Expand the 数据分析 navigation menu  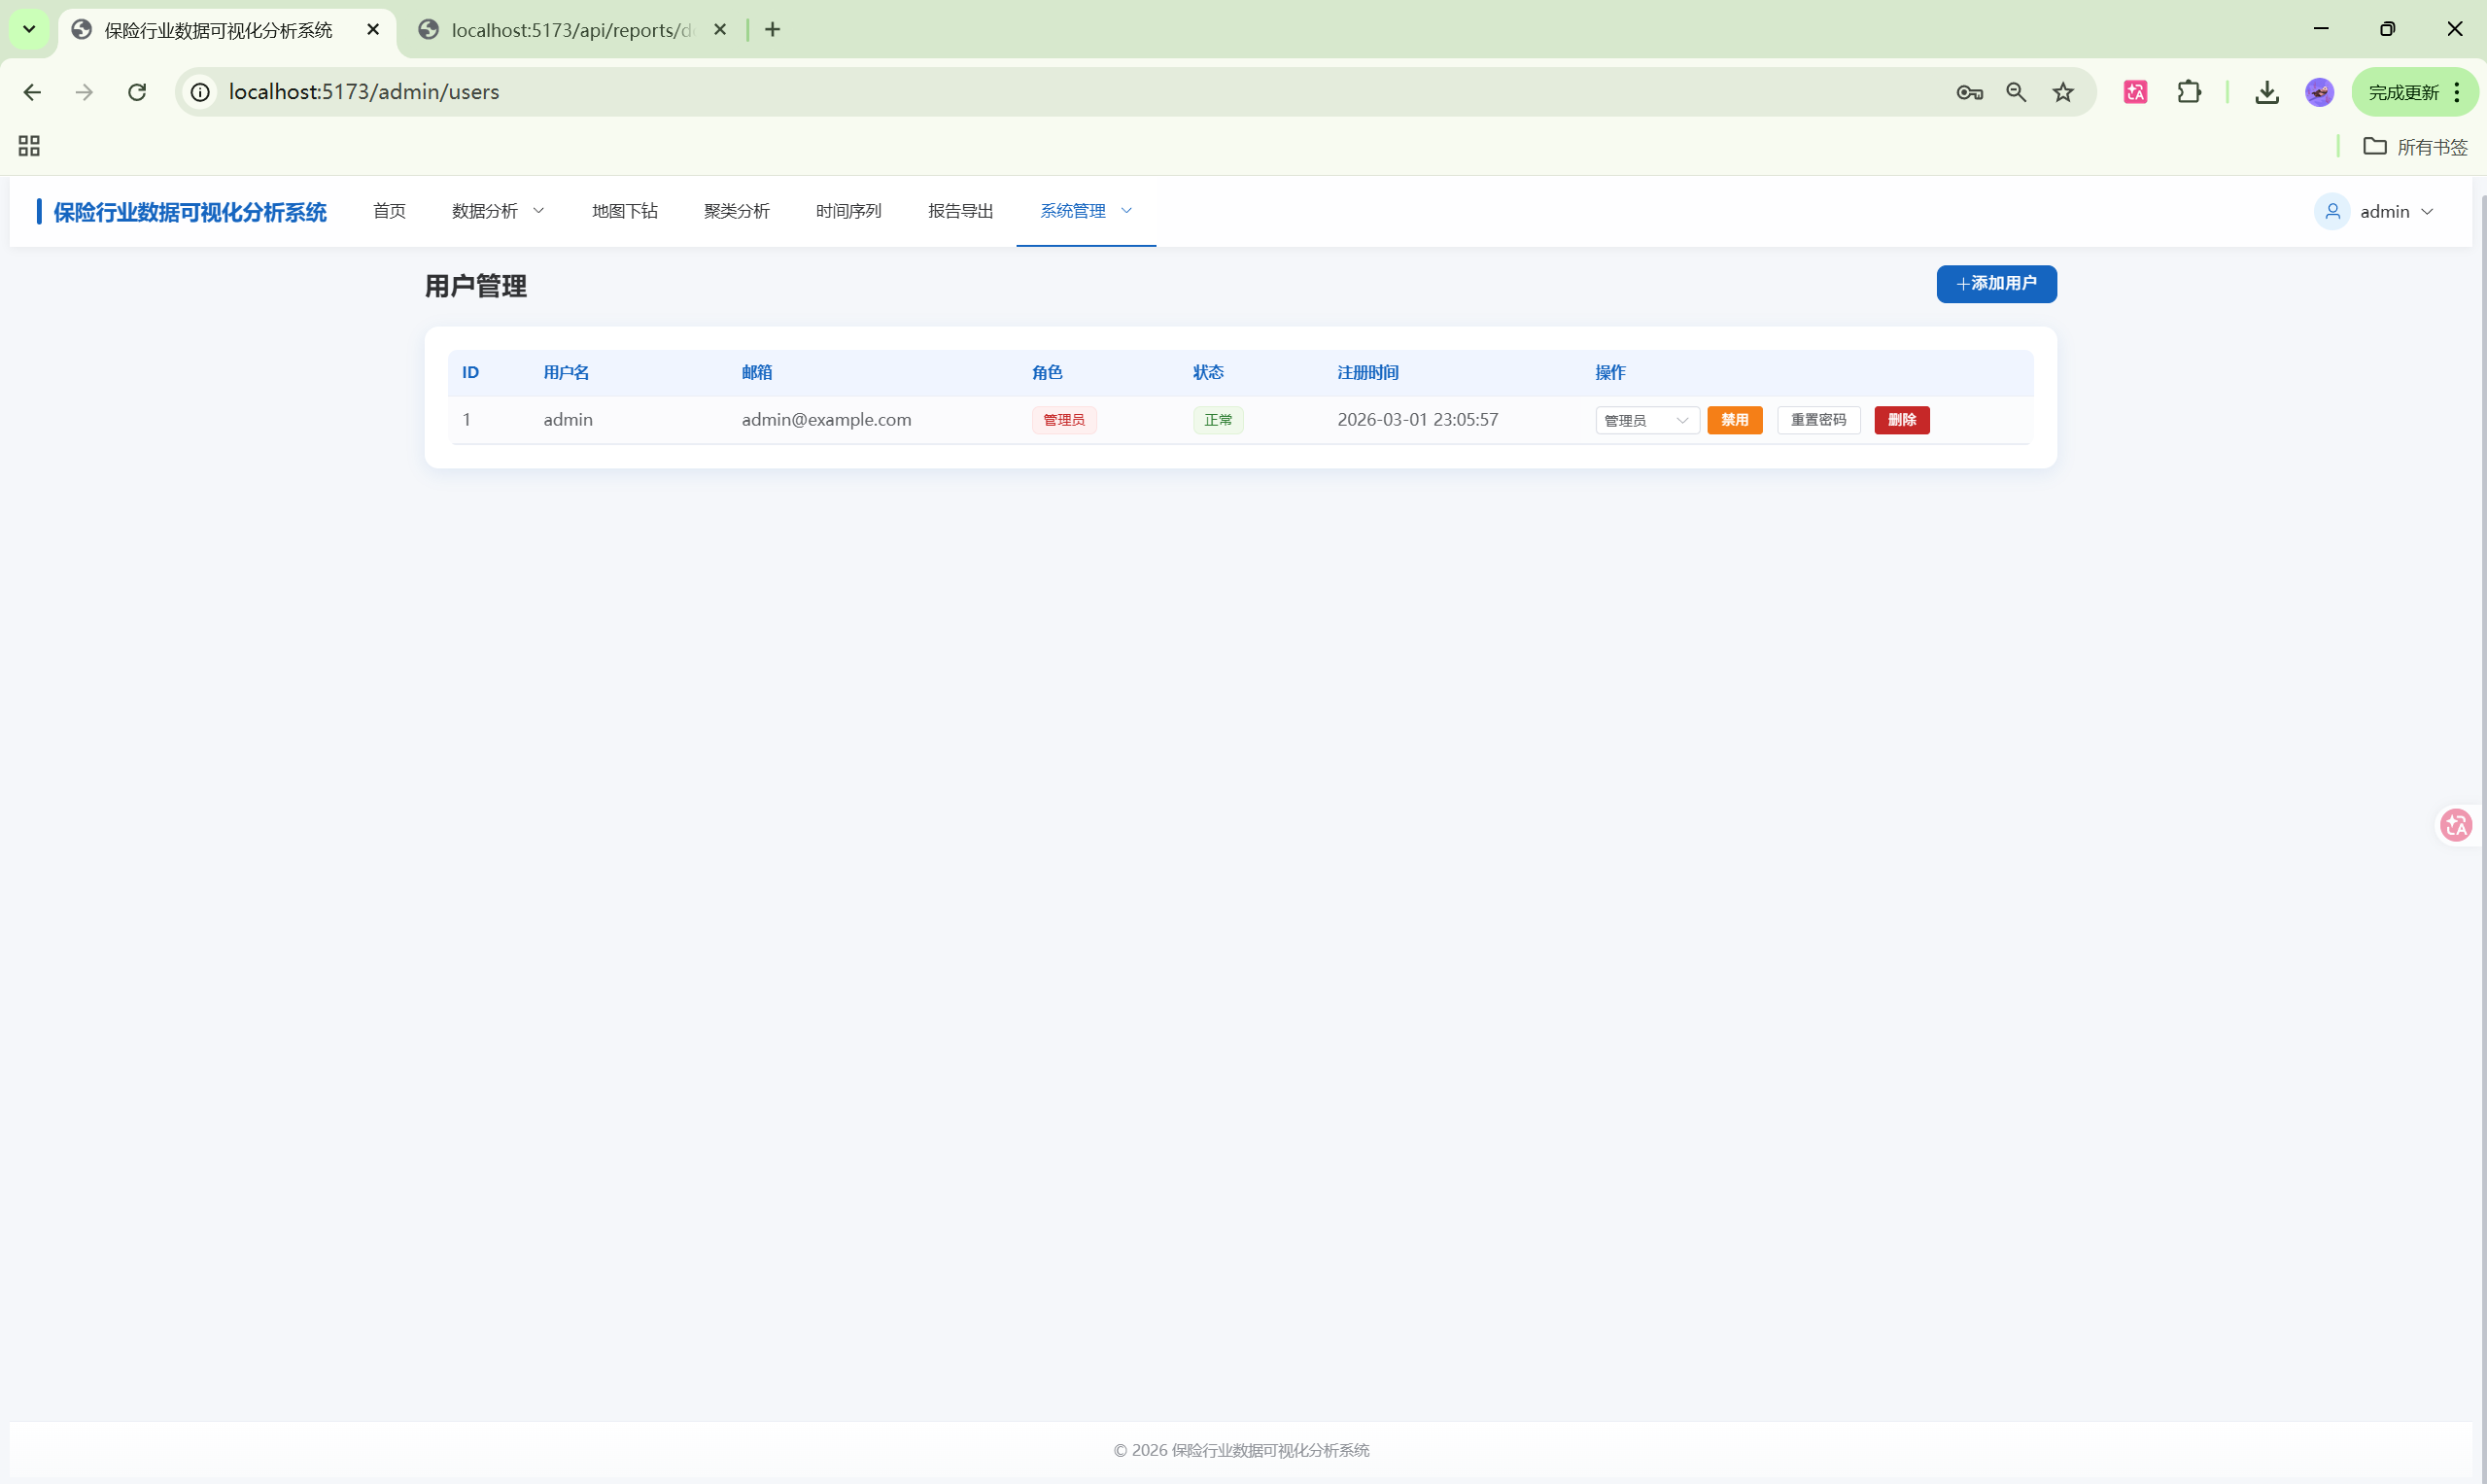click(498, 211)
